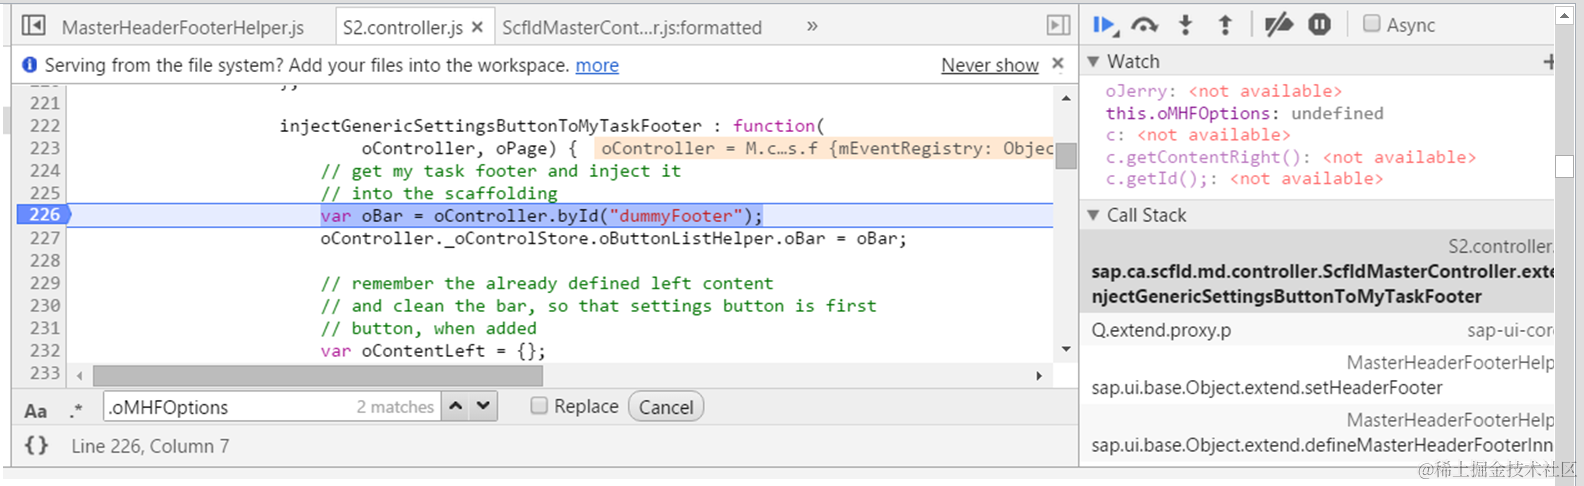Step into next function call

pyautogui.click(x=1185, y=25)
